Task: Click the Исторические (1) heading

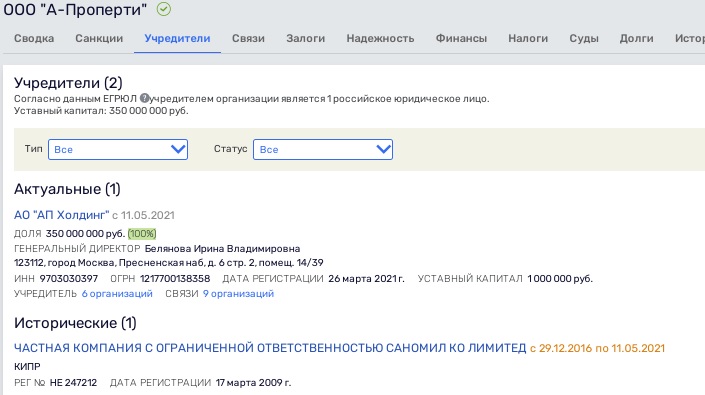Action: coord(75,323)
